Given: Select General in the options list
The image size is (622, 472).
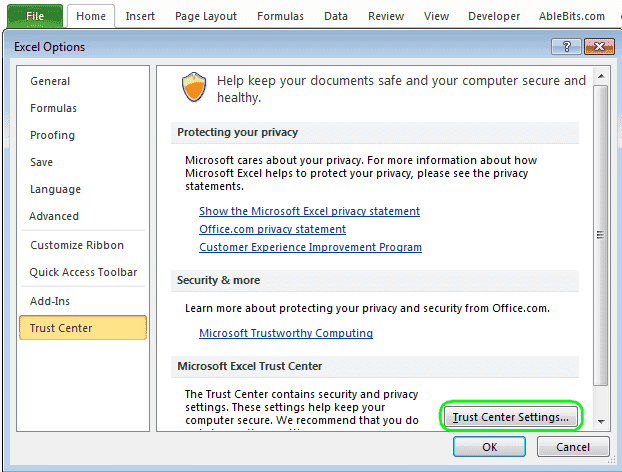Looking at the screenshot, I should pyautogui.click(x=50, y=81).
